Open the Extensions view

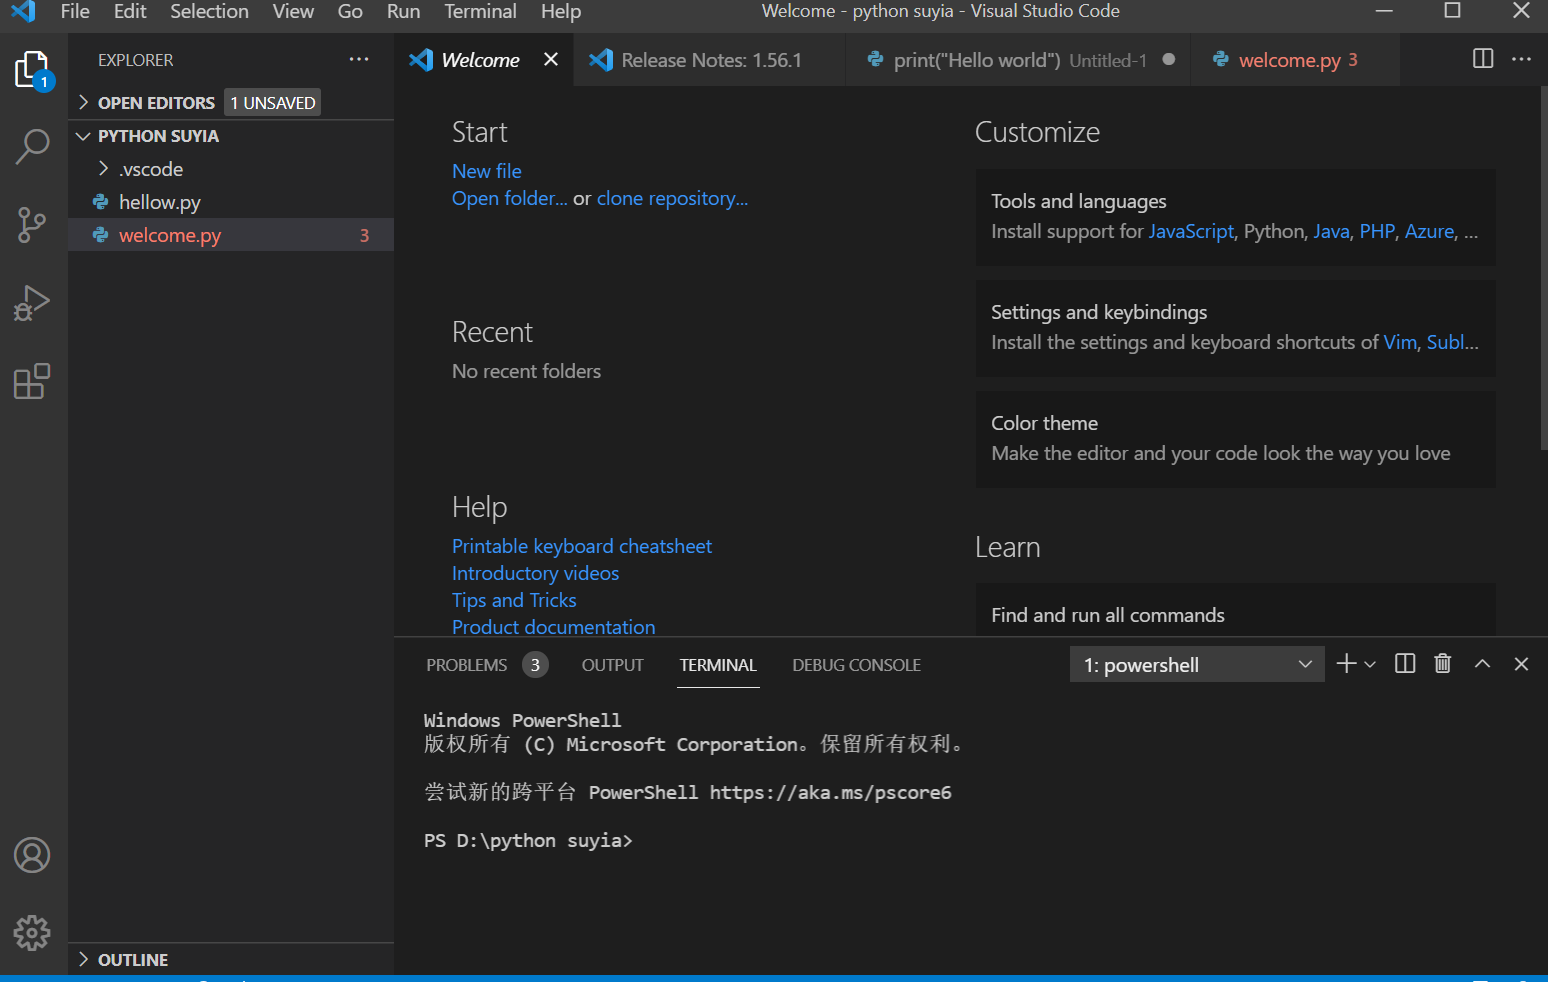[33, 381]
